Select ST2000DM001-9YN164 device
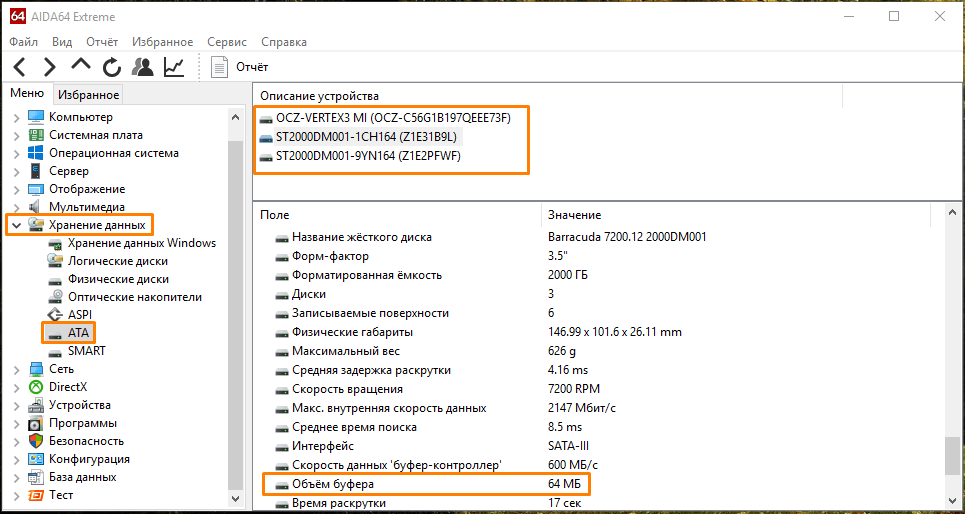965x514 pixels. point(368,156)
